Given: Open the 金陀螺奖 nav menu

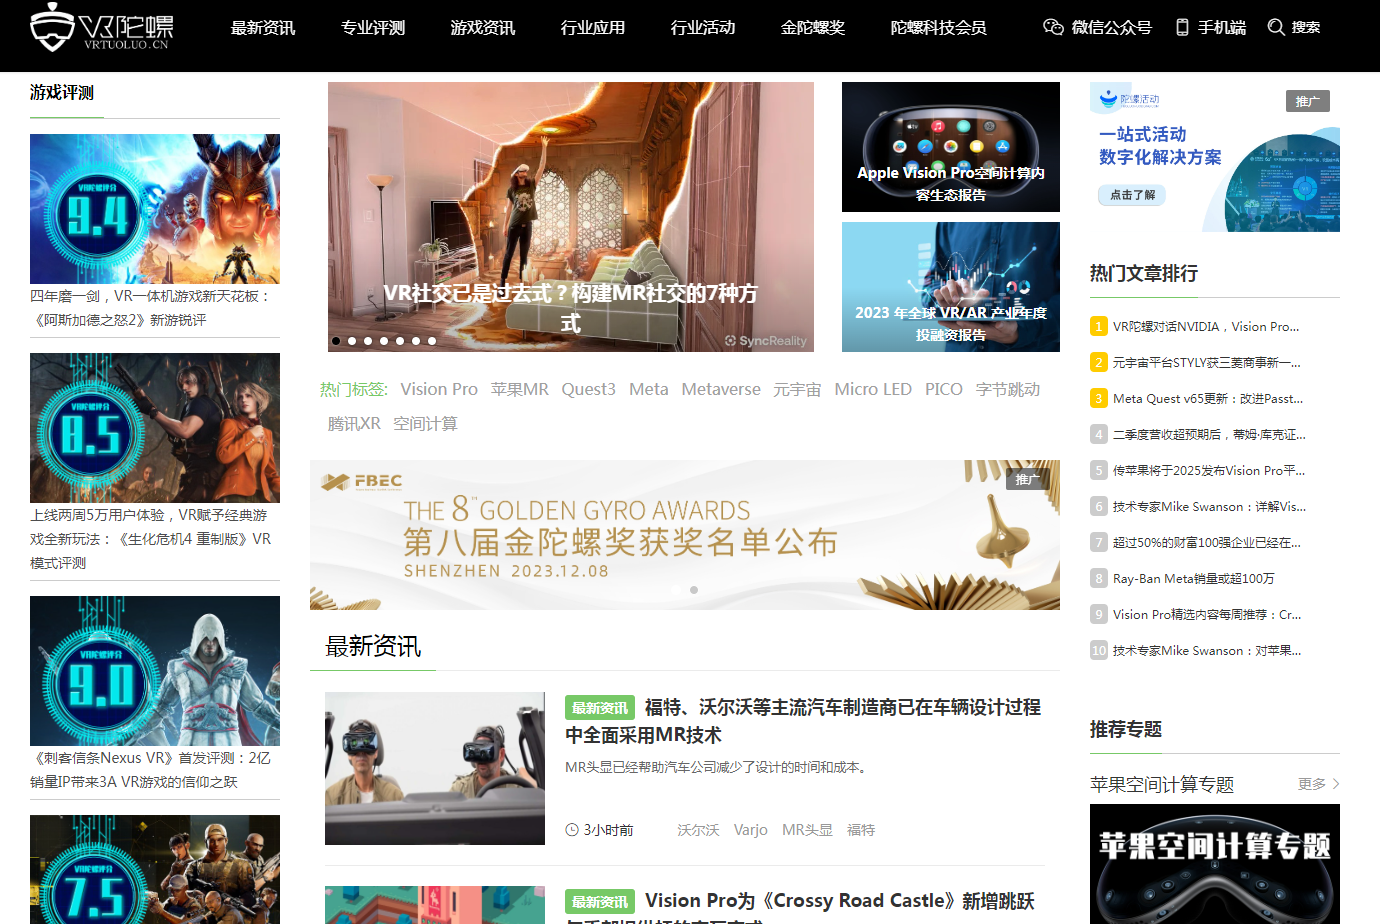Looking at the screenshot, I should click(x=813, y=28).
